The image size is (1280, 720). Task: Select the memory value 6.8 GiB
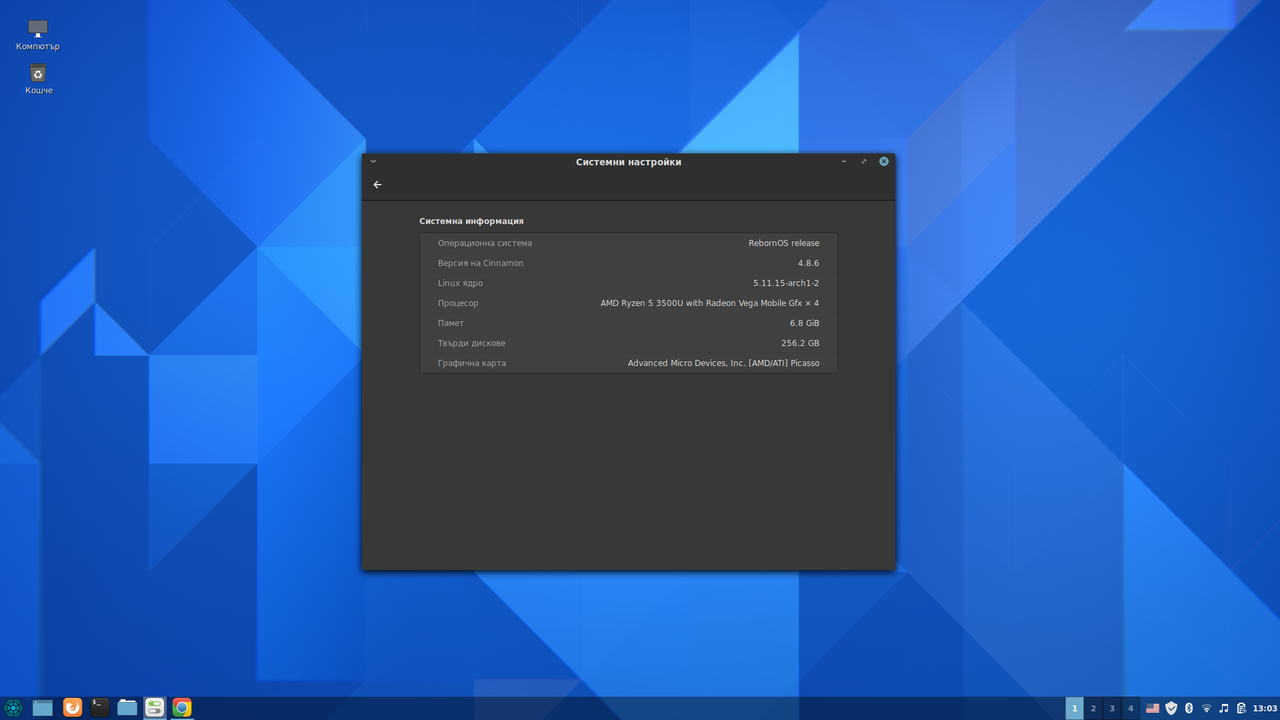point(805,323)
